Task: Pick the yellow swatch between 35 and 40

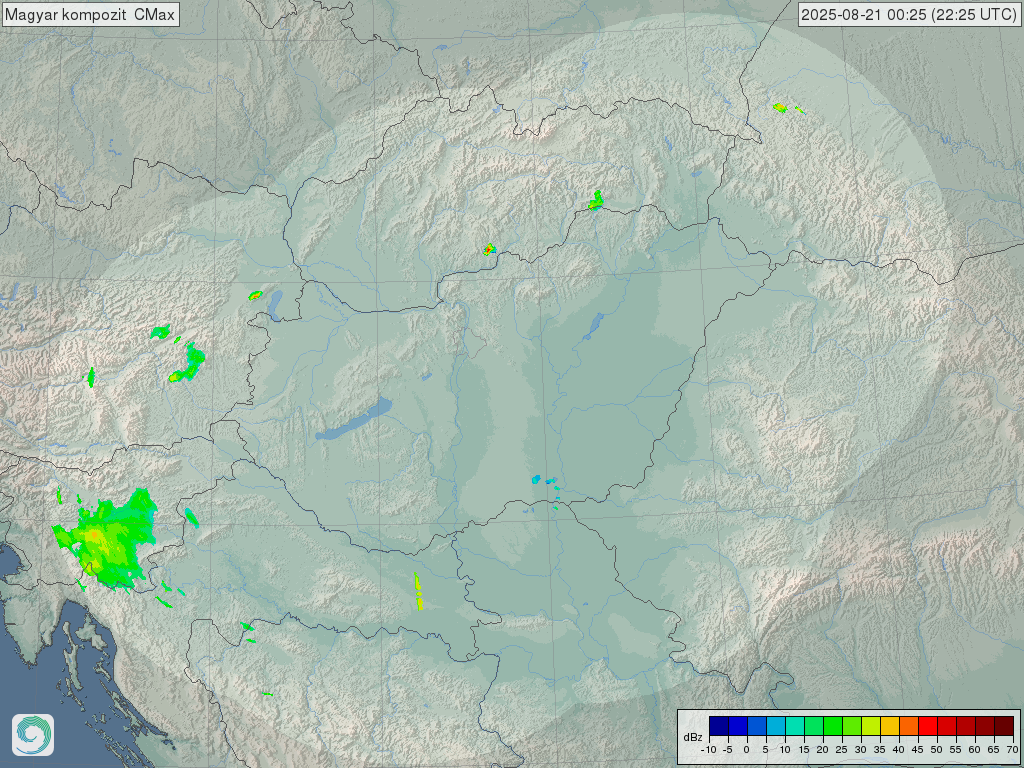Action: pos(889,726)
